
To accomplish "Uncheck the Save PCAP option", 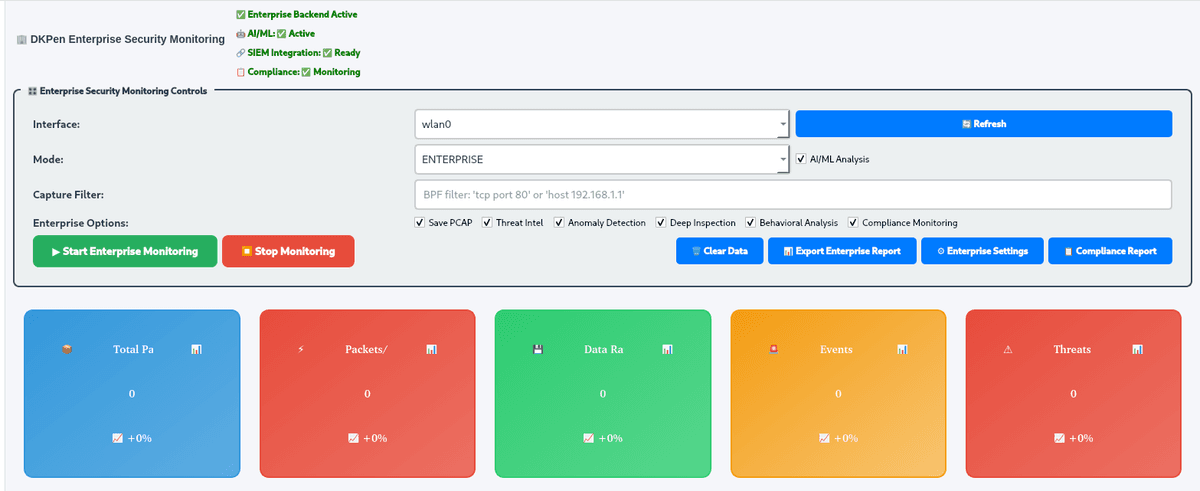I will point(419,223).
